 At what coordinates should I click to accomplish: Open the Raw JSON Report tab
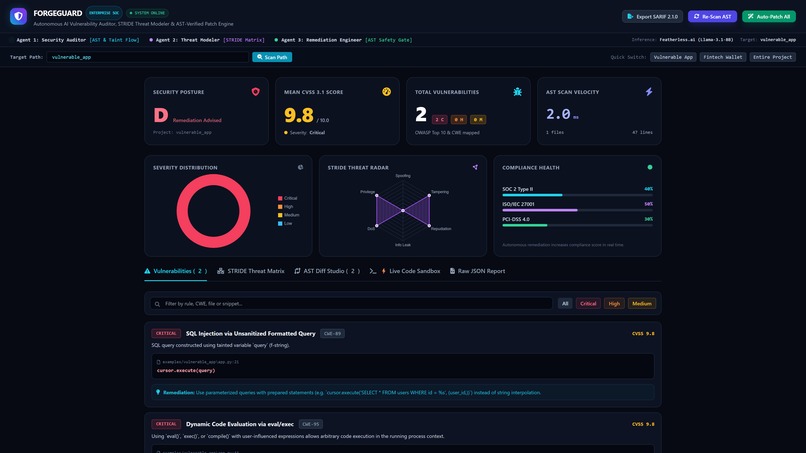click(478, 271)
